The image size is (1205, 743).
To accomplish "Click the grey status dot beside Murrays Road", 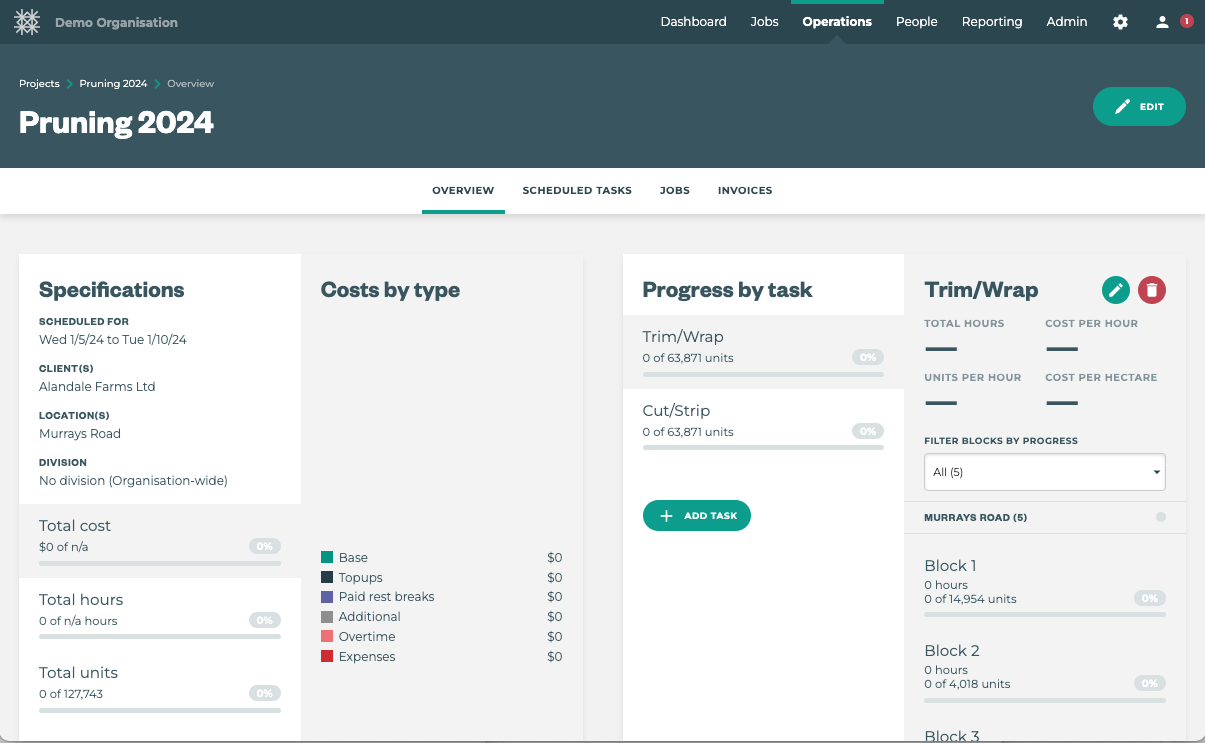I will [x=1160, y=517].
